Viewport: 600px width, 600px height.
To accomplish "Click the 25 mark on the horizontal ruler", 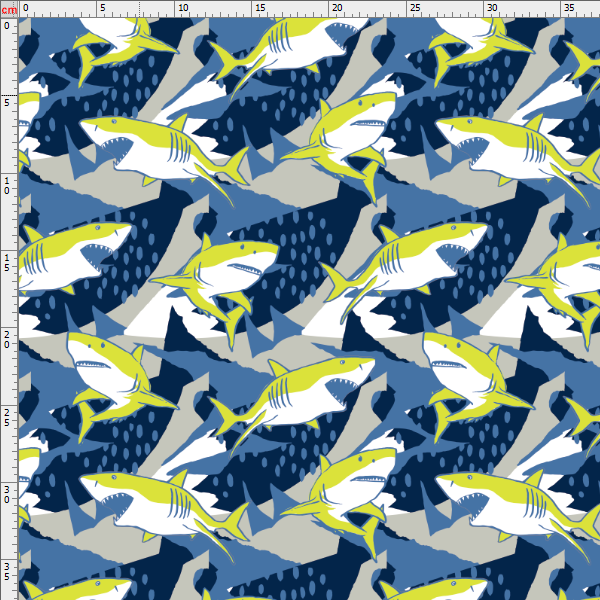I will [x=415, y=8].
